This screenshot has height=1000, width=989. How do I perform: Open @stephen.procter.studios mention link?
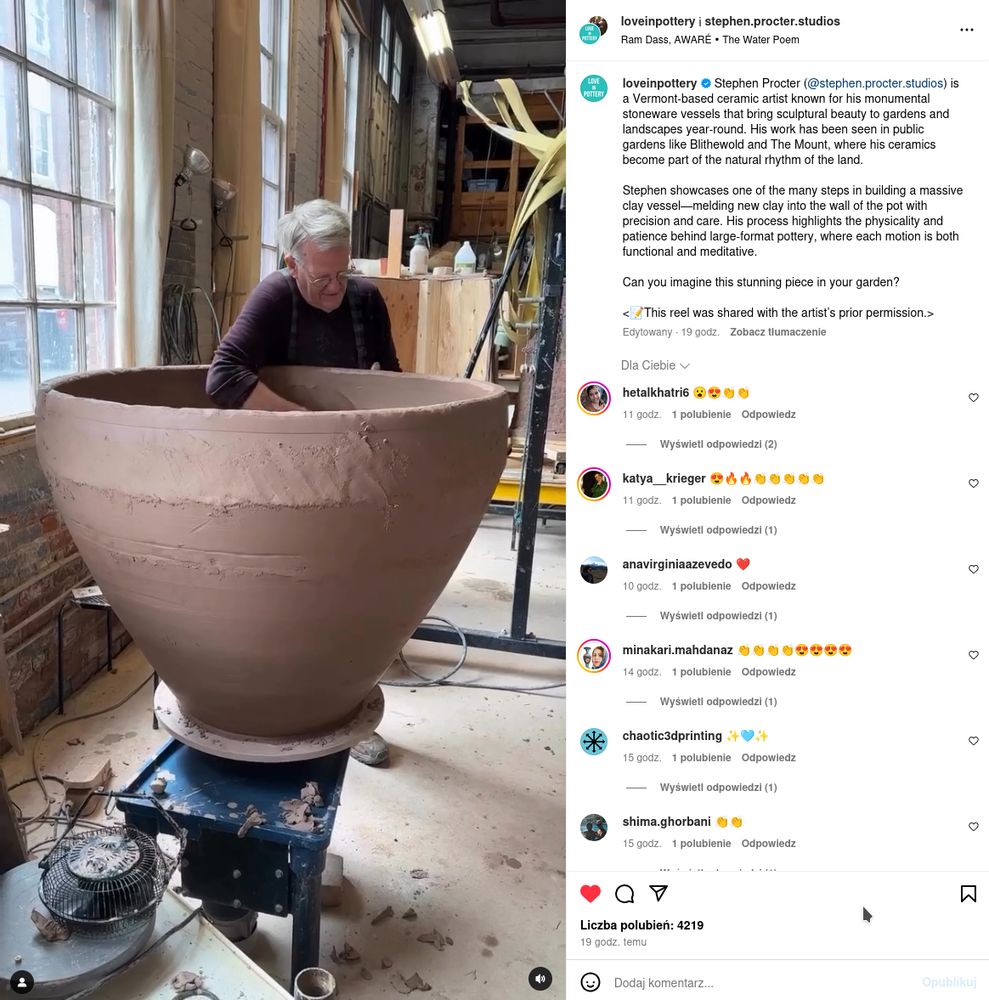877,83
